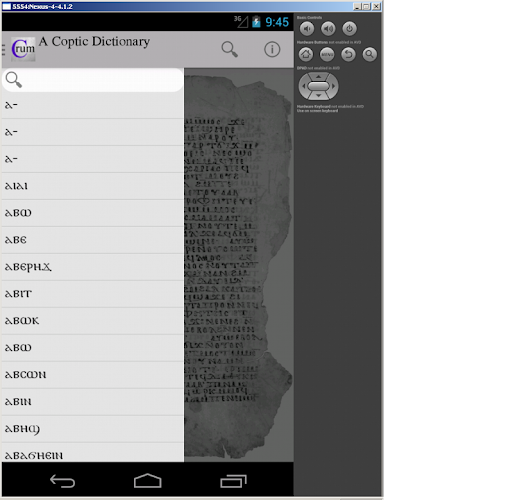The height and width of the screenshot is (500, 513).
Task: Tap the manuscript image to close drawer
Action: 238,265
